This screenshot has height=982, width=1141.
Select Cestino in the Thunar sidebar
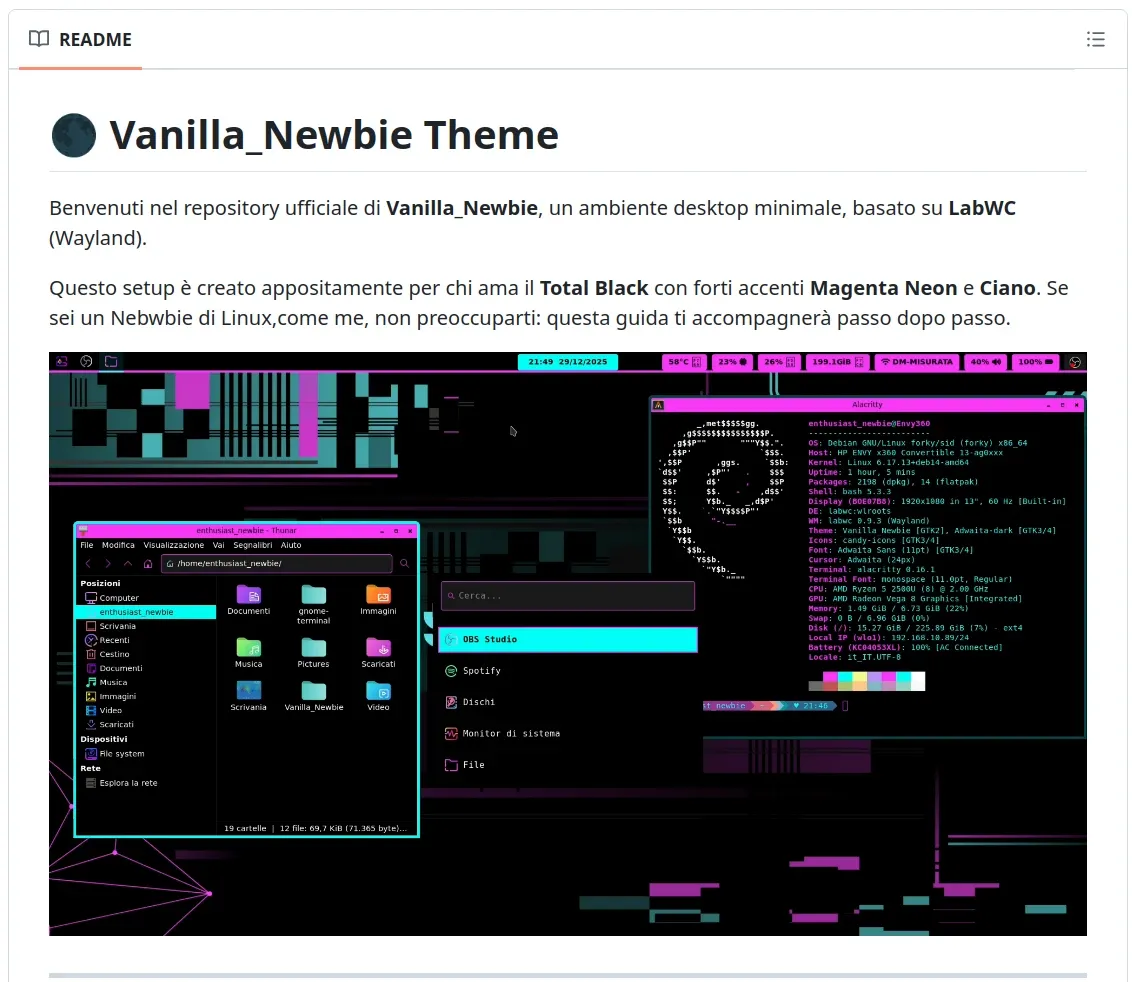click(115, 654)
